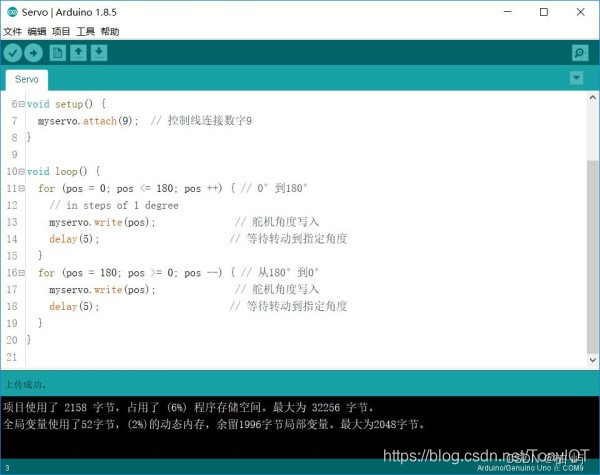This screenshot has width=600, height=475.
Task: Maximize the Arduino window
Action: coord(544,12)
